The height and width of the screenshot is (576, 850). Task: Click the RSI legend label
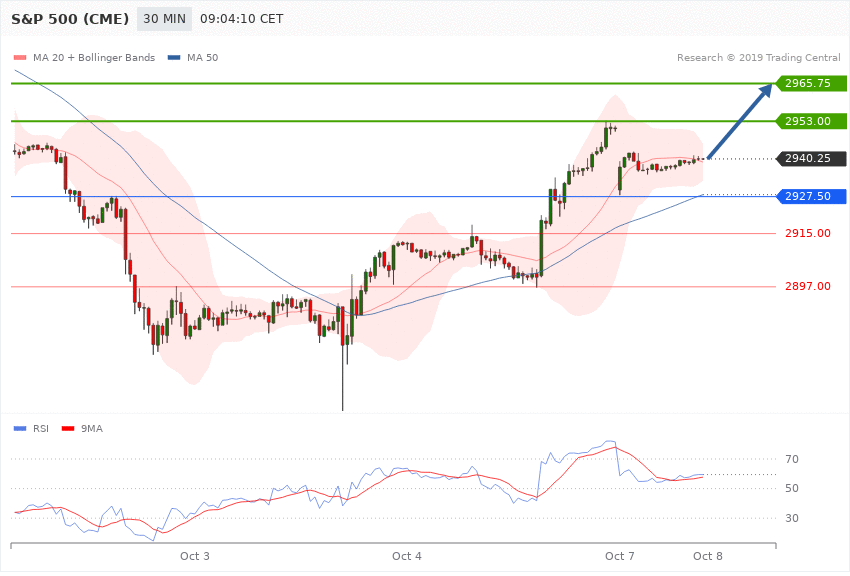coord(41,429)
